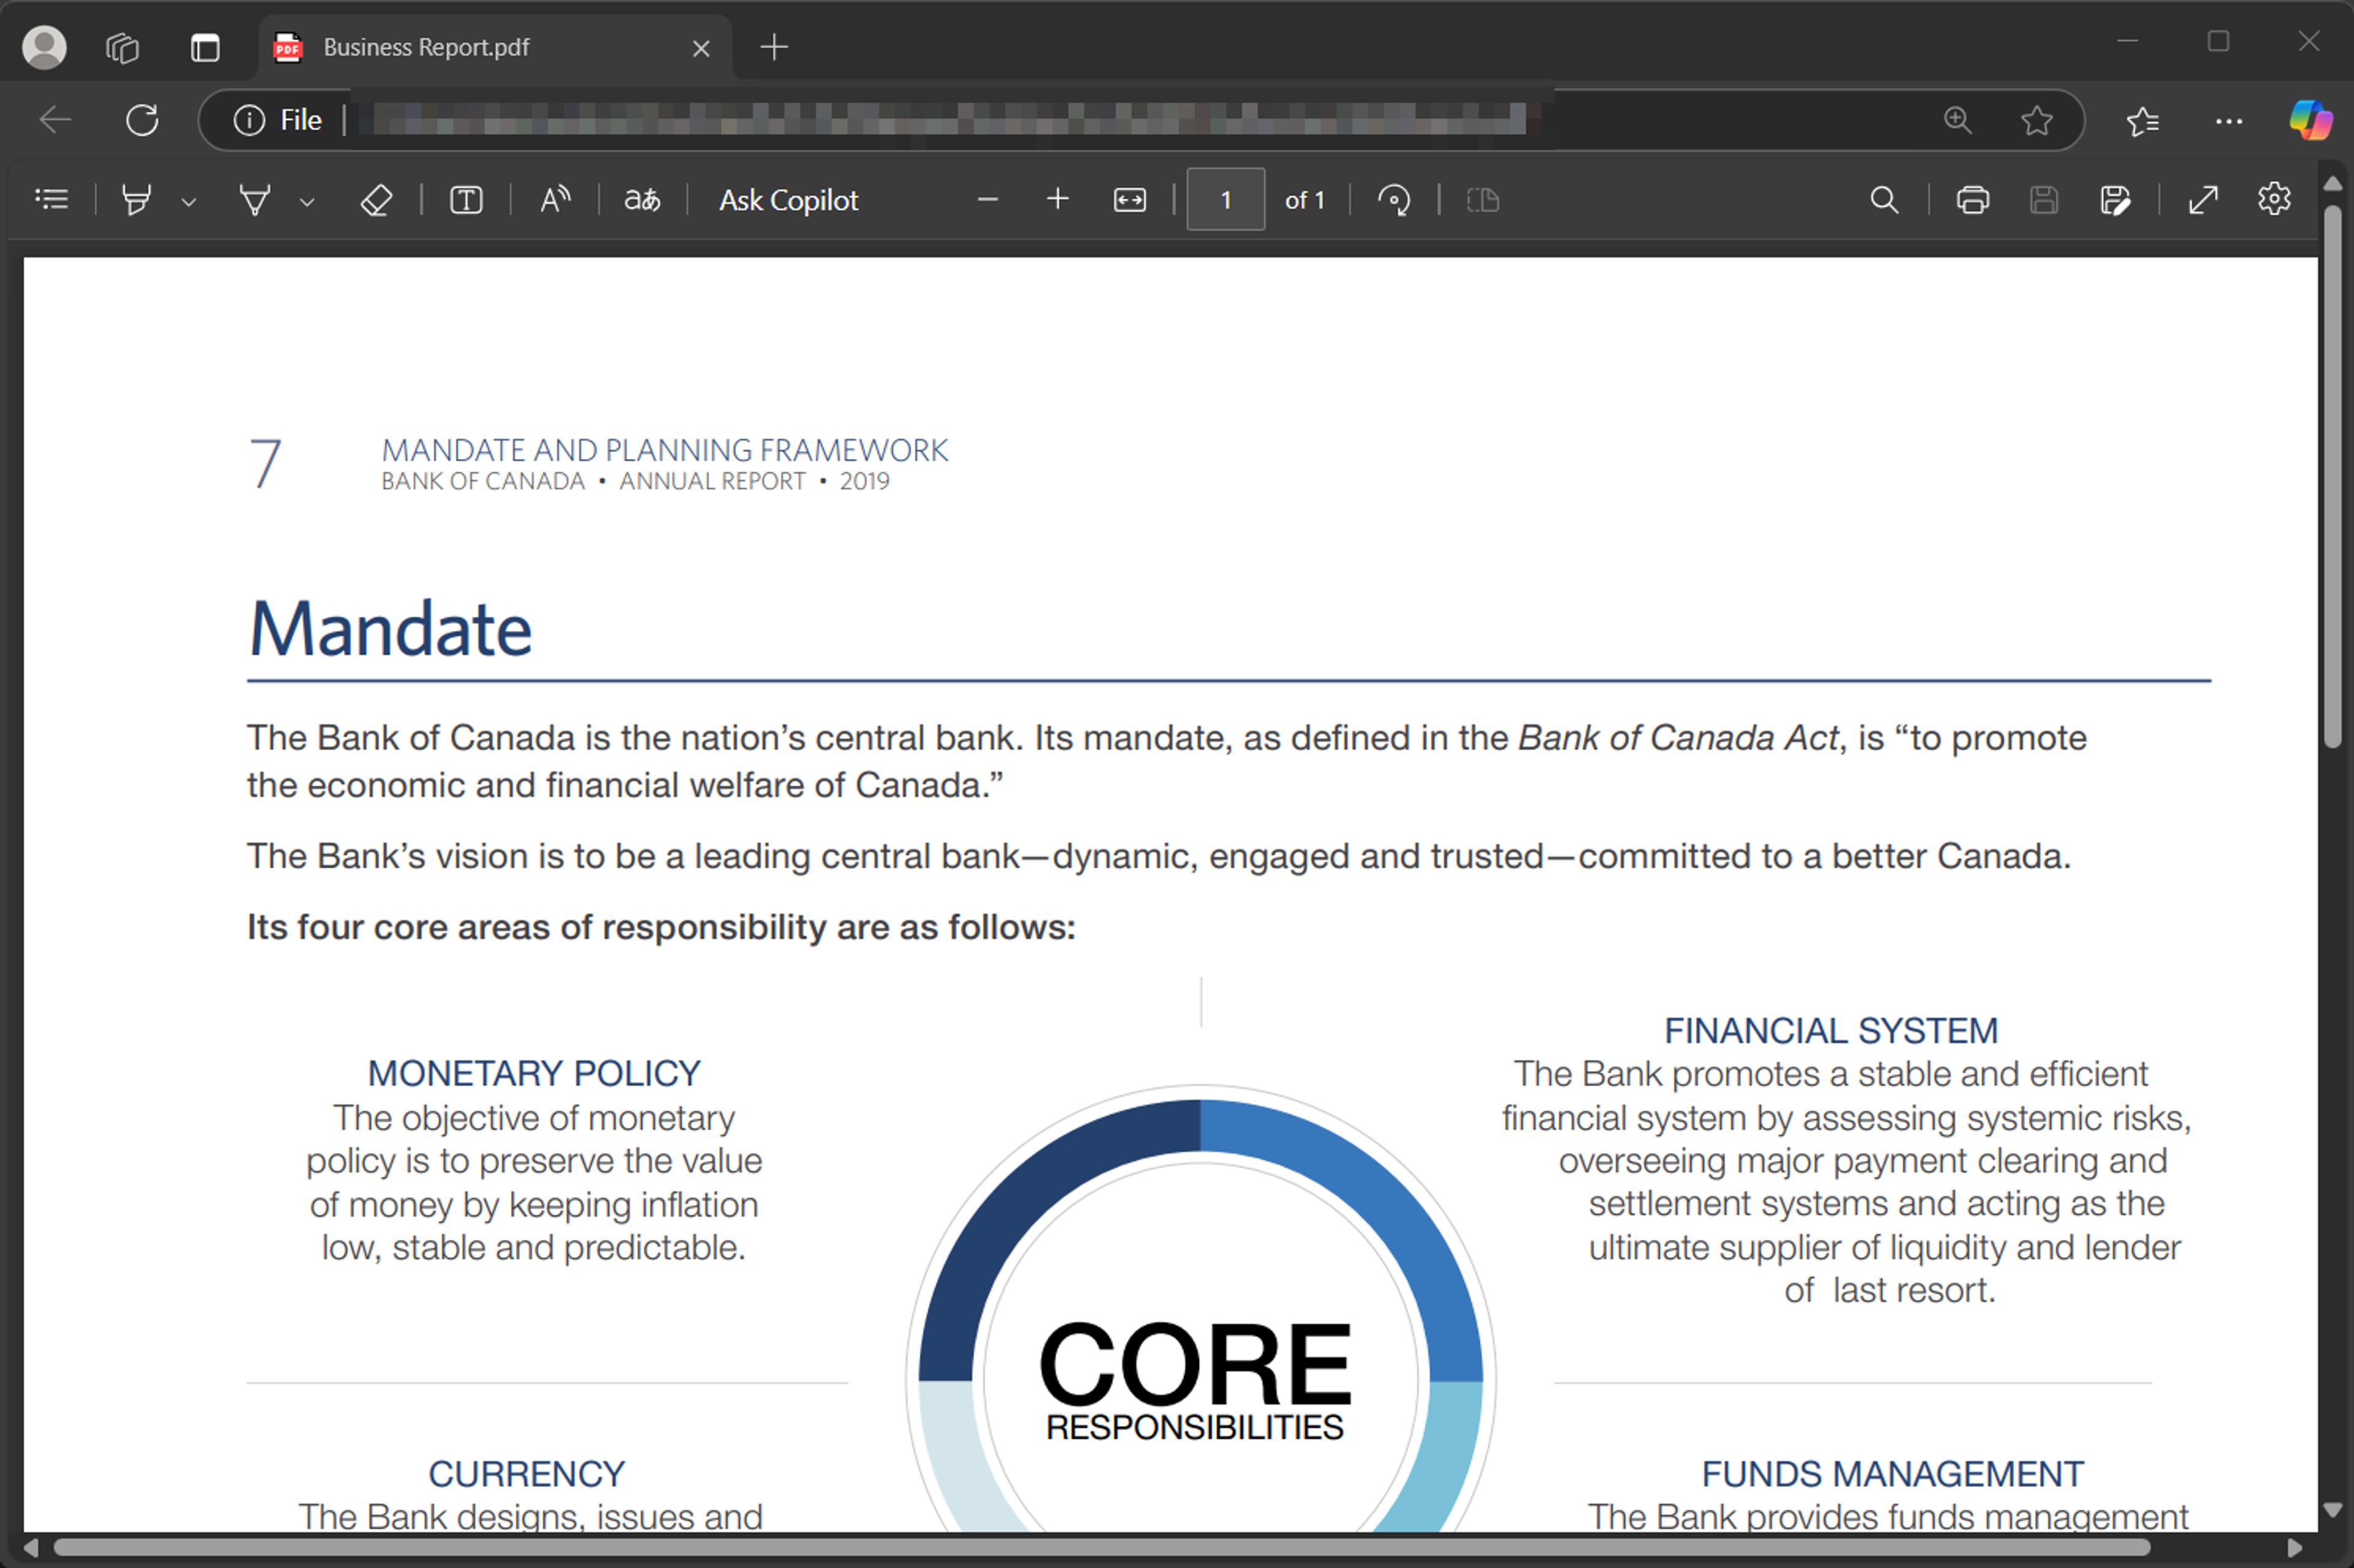Open the table of contents sidebar

tap(51, 200)
